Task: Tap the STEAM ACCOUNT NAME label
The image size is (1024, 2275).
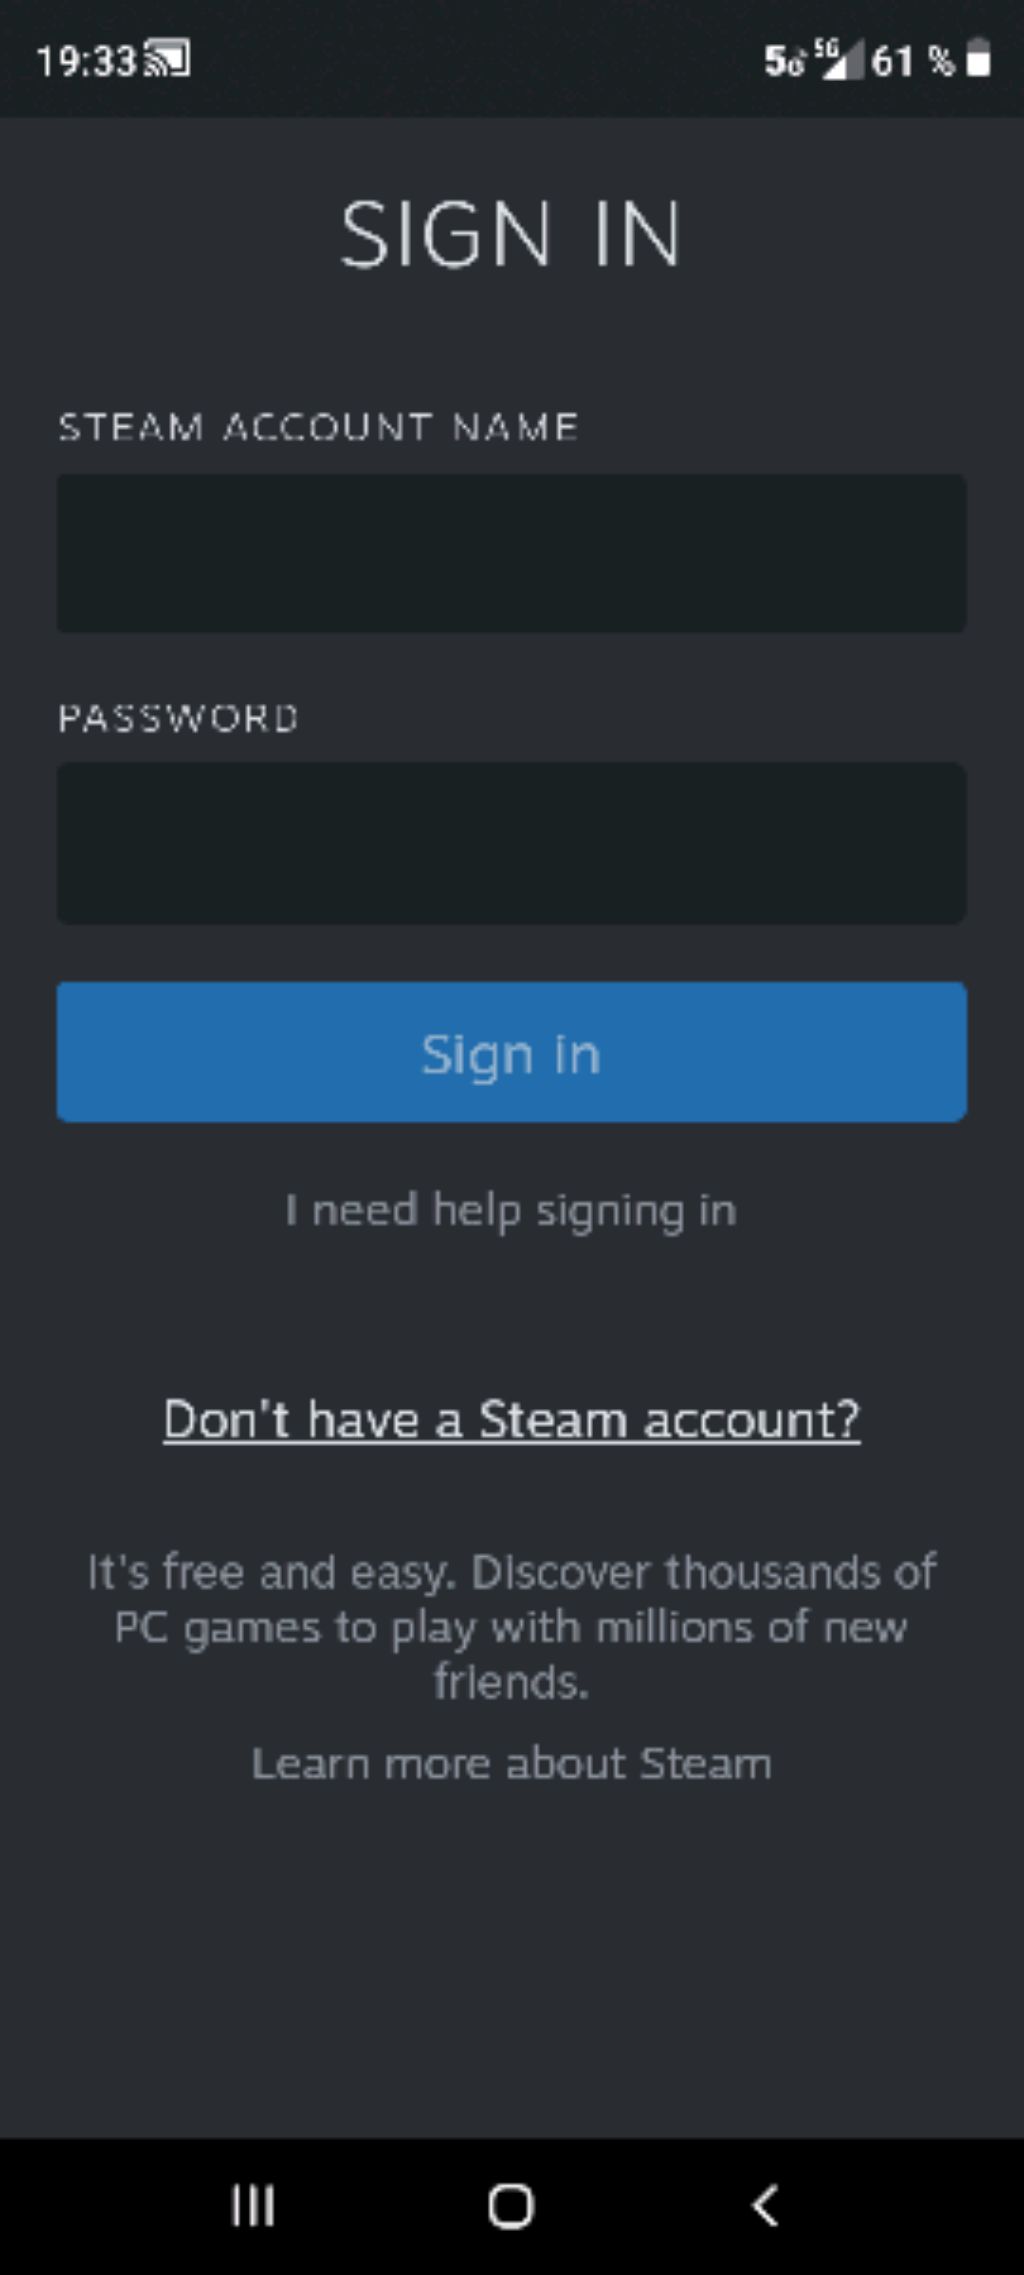Action: coord(318,427)
